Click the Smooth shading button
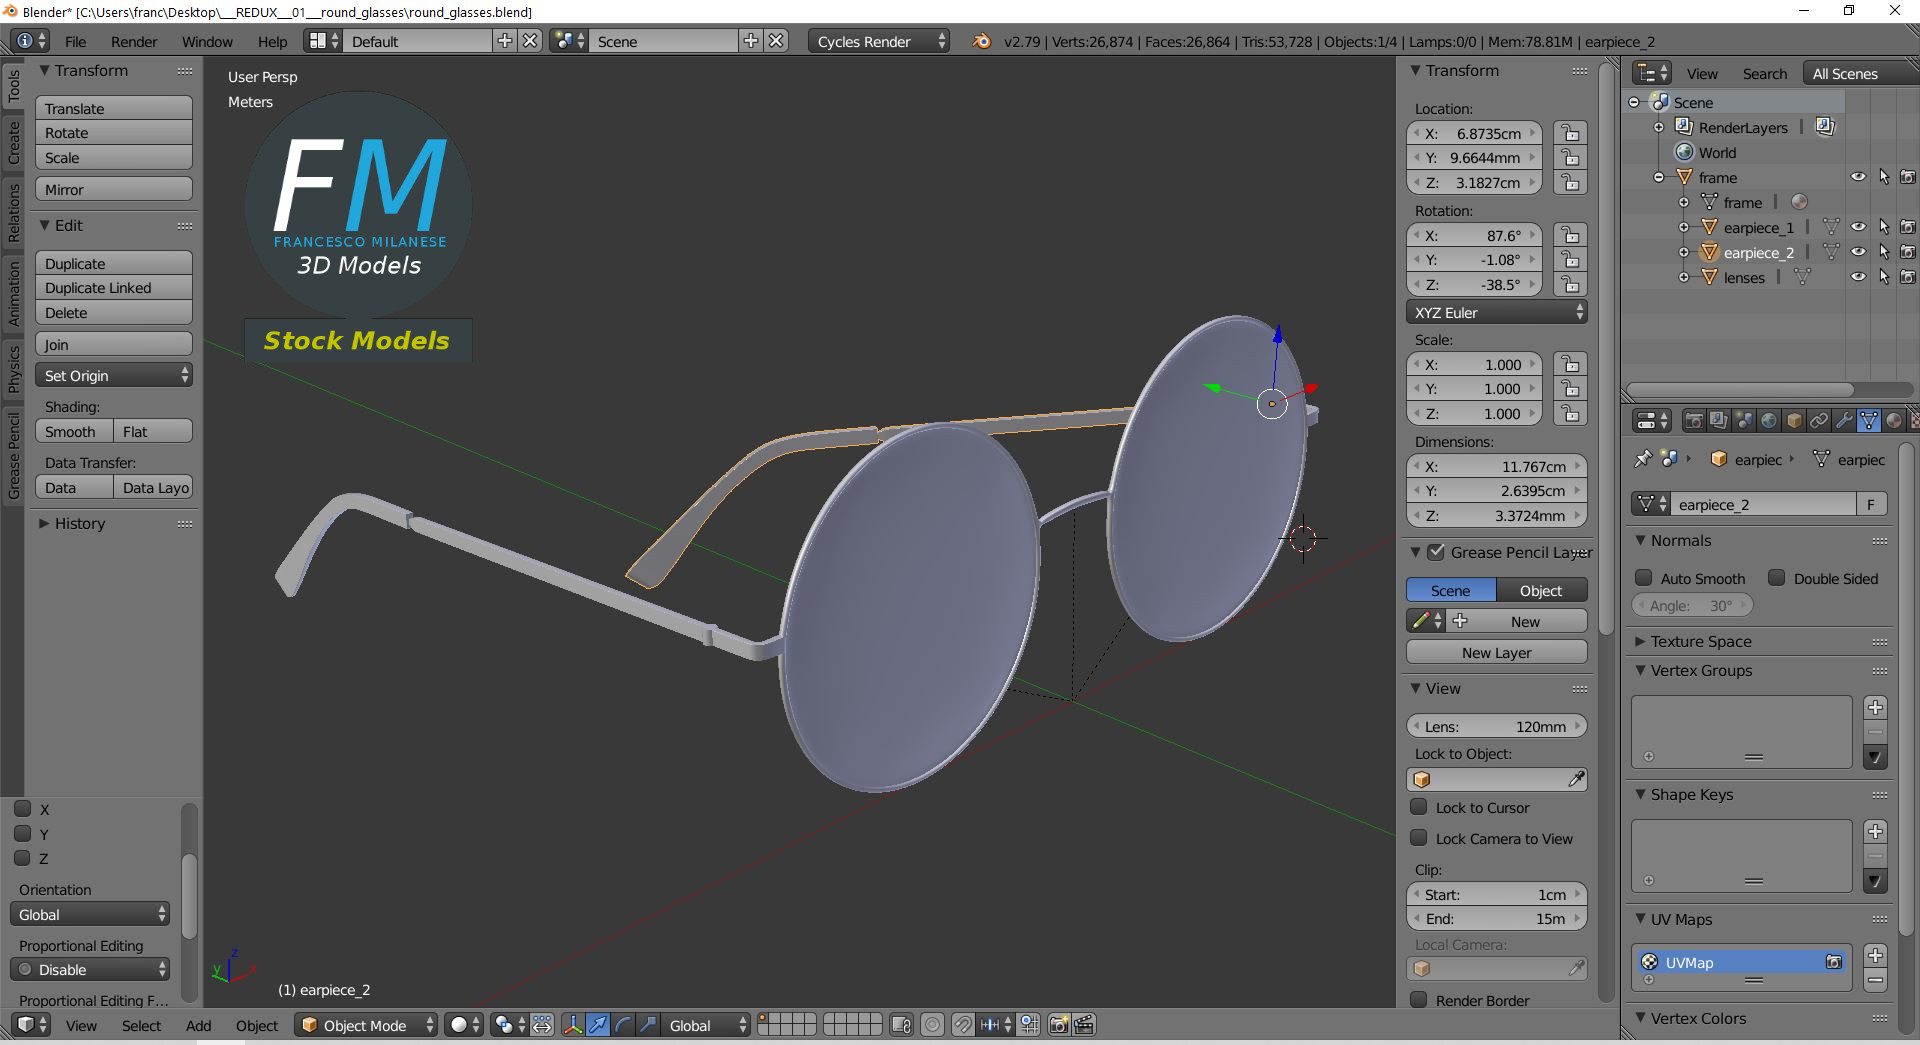Image resolution: width=1920 pixels, height=1045 pixels. tap(74, 431)
